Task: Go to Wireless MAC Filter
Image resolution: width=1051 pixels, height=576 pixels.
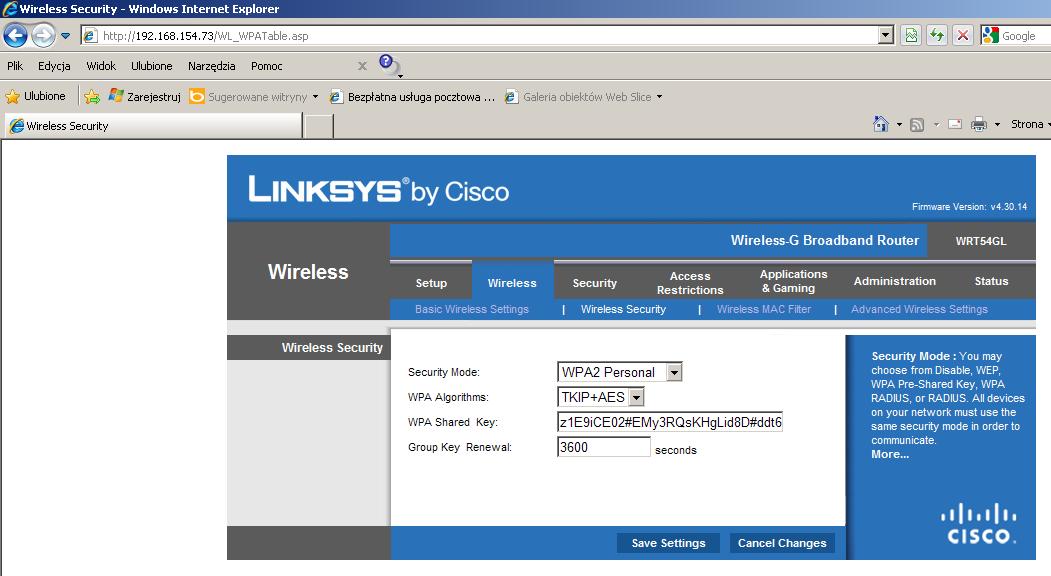Action: pos(763,309)
